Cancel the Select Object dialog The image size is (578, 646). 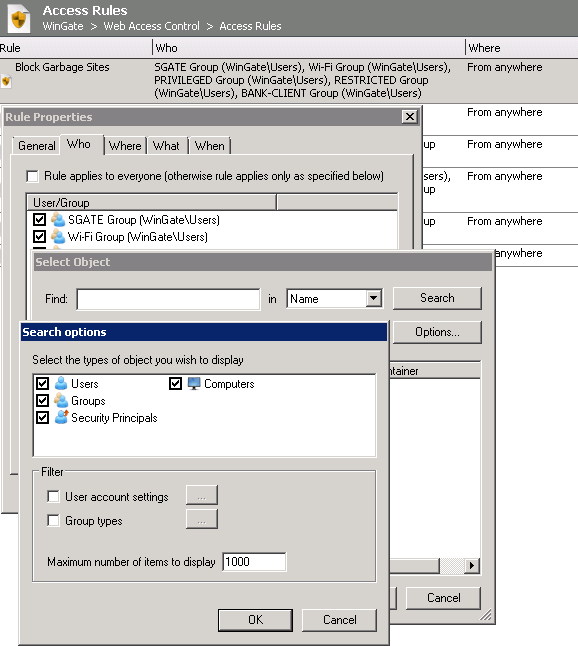click(x=443, y=598)
